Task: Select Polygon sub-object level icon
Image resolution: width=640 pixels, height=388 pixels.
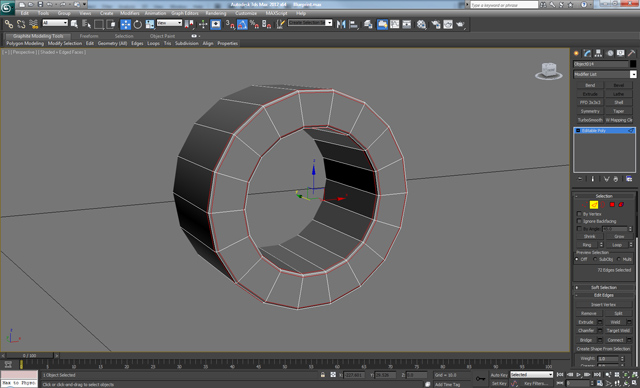Action: pos(612,204)
